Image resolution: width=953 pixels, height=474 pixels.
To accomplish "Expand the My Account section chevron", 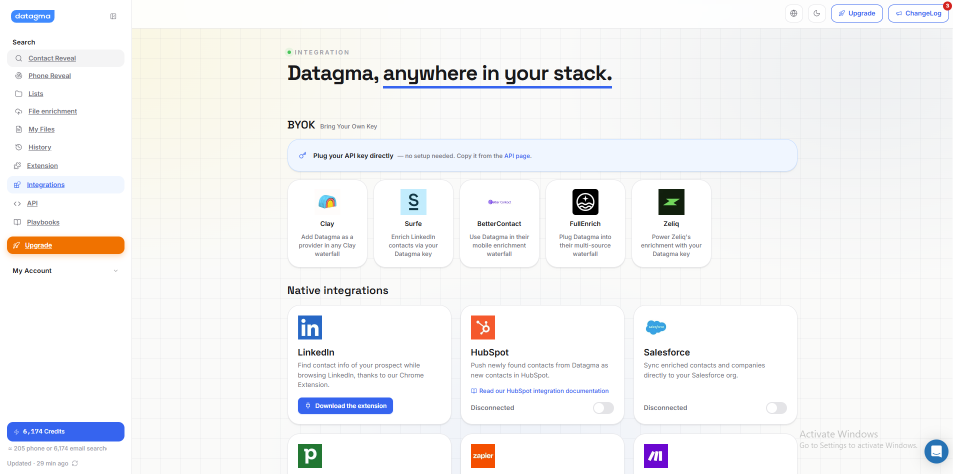I will 115,271.
